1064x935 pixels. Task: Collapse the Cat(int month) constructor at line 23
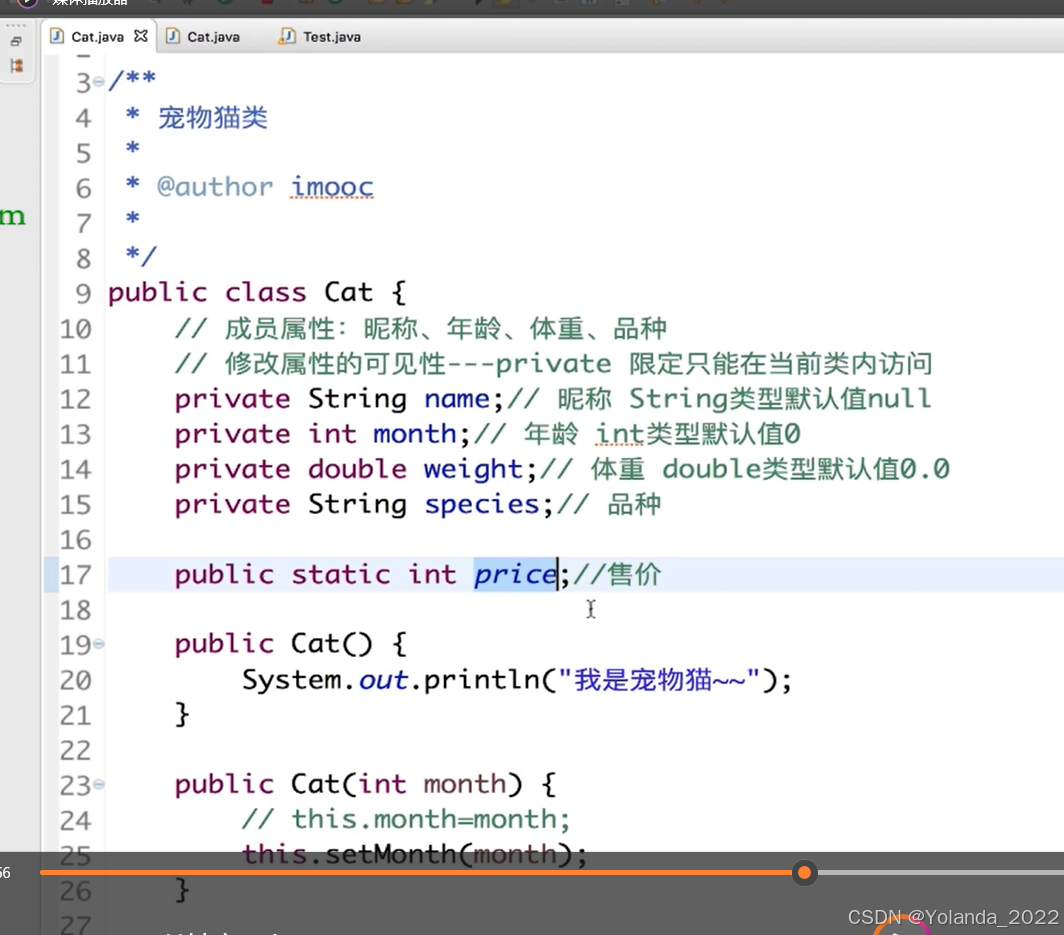[x=98, y=784]
